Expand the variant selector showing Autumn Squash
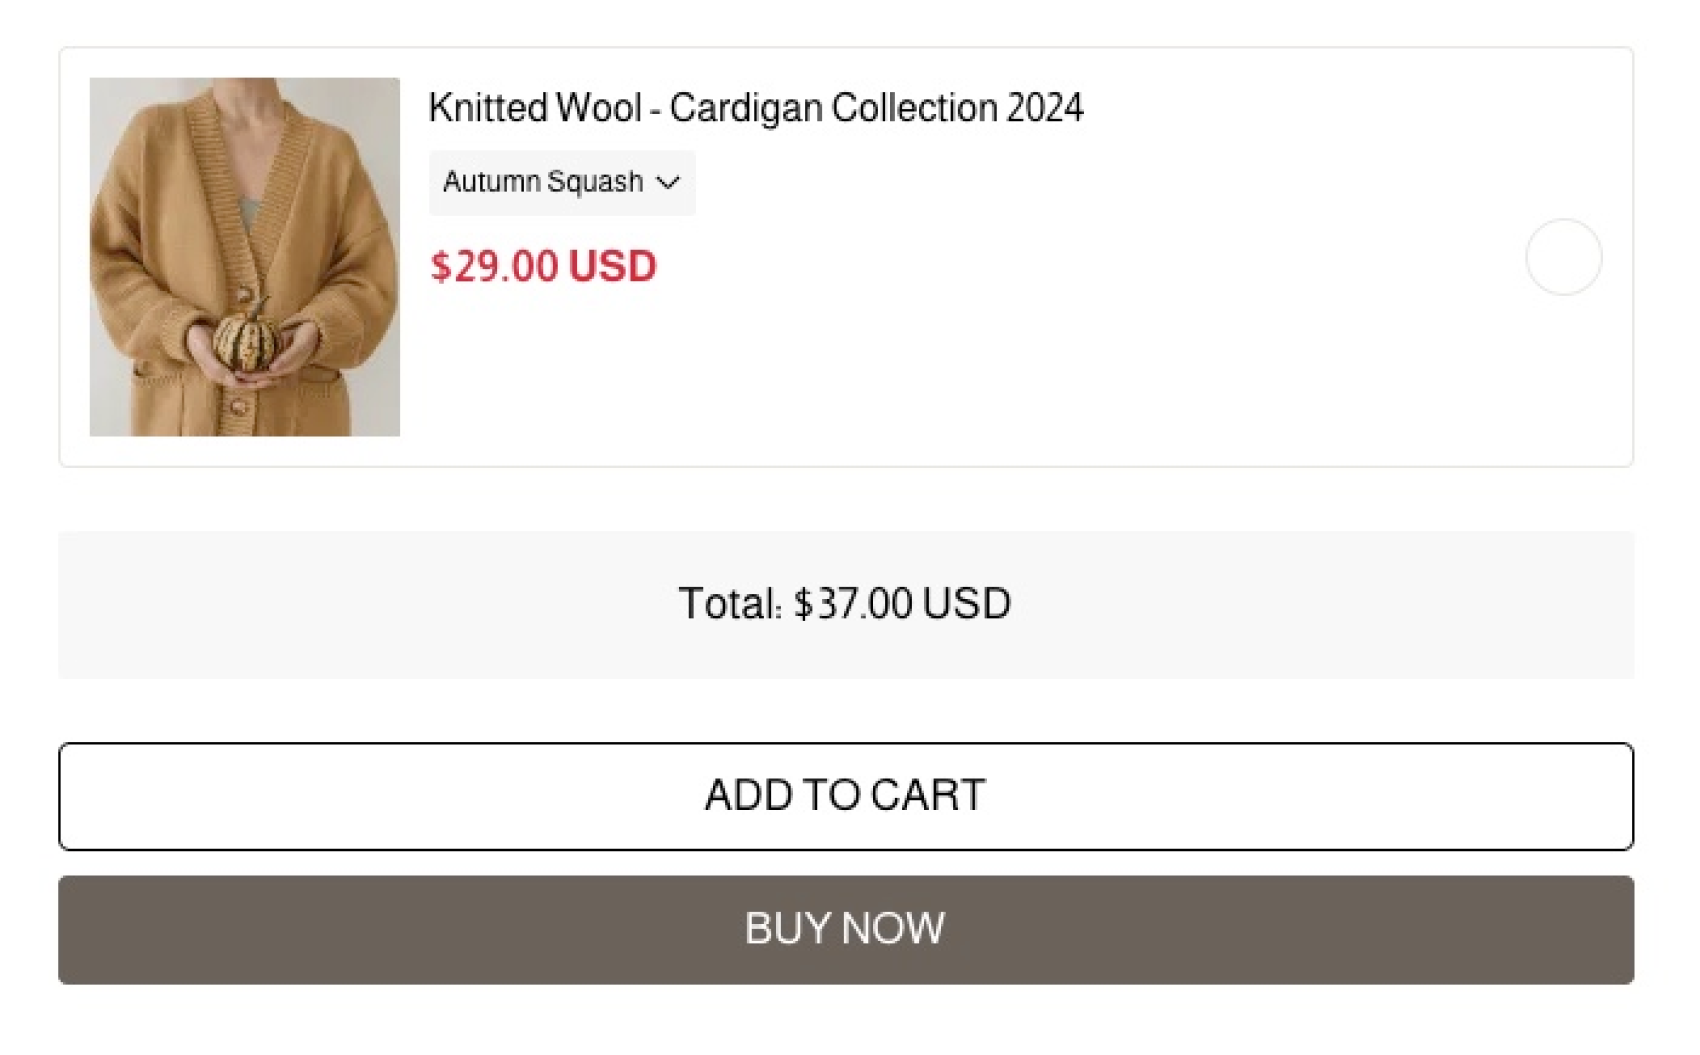This screenshot has height=1055, width=1700. click(561, 182)
